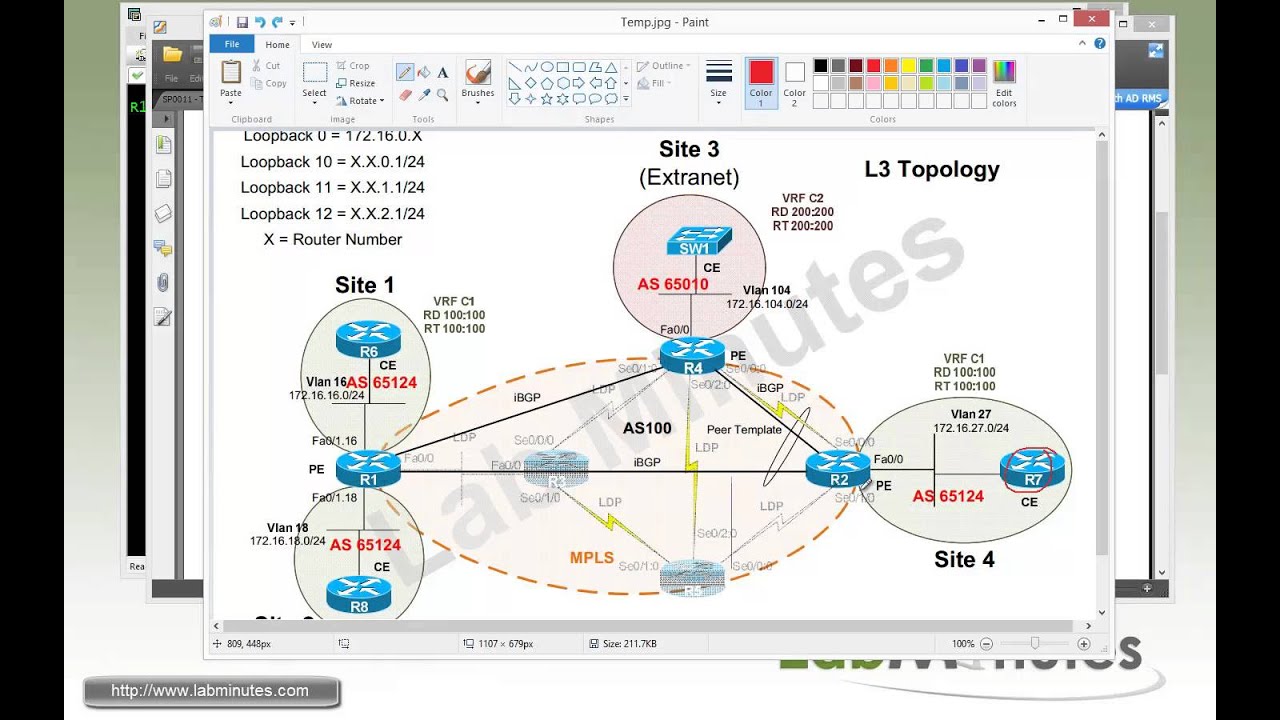Viewport: 1280px width, 720px height.
Task: Open Paint help with question mark icon
Action: (1100, 44)
